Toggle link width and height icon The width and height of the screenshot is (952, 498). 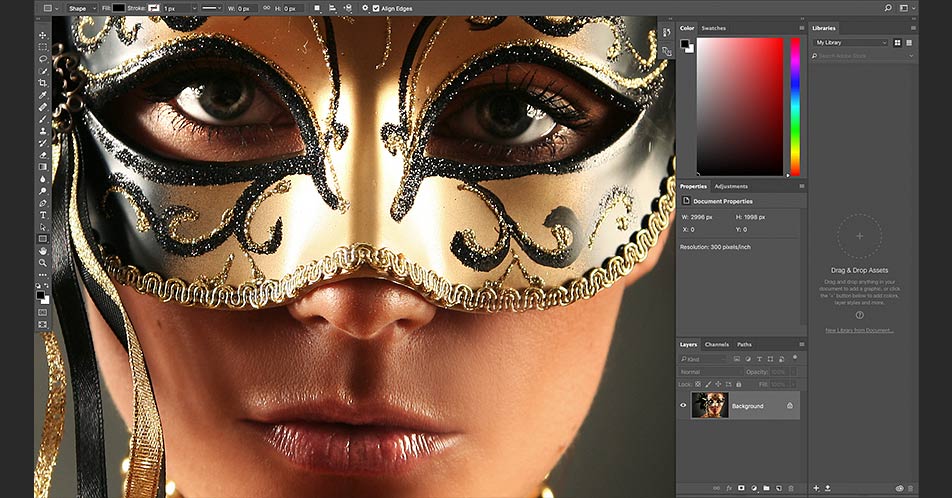tap(266, 9)
